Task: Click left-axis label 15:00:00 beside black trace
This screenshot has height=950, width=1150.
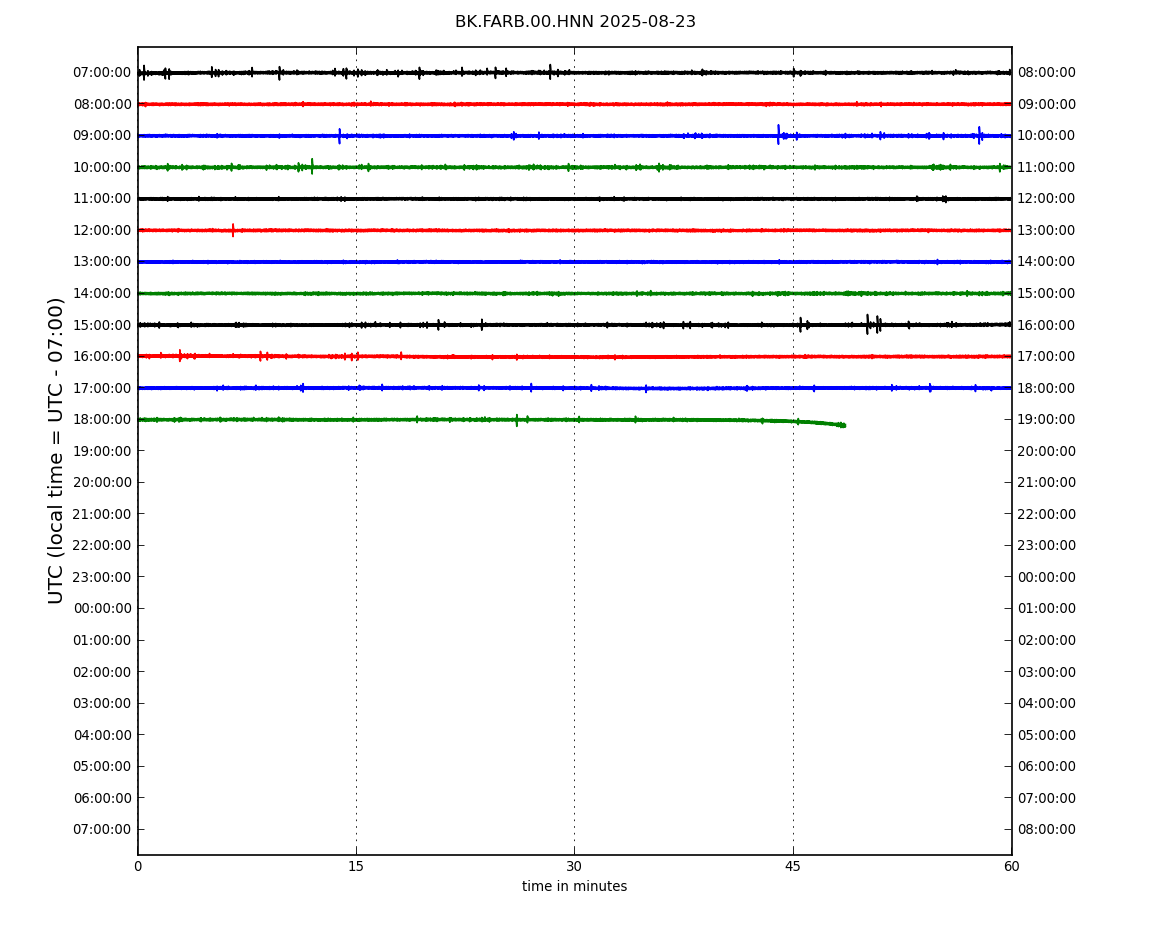Action: 102,325
